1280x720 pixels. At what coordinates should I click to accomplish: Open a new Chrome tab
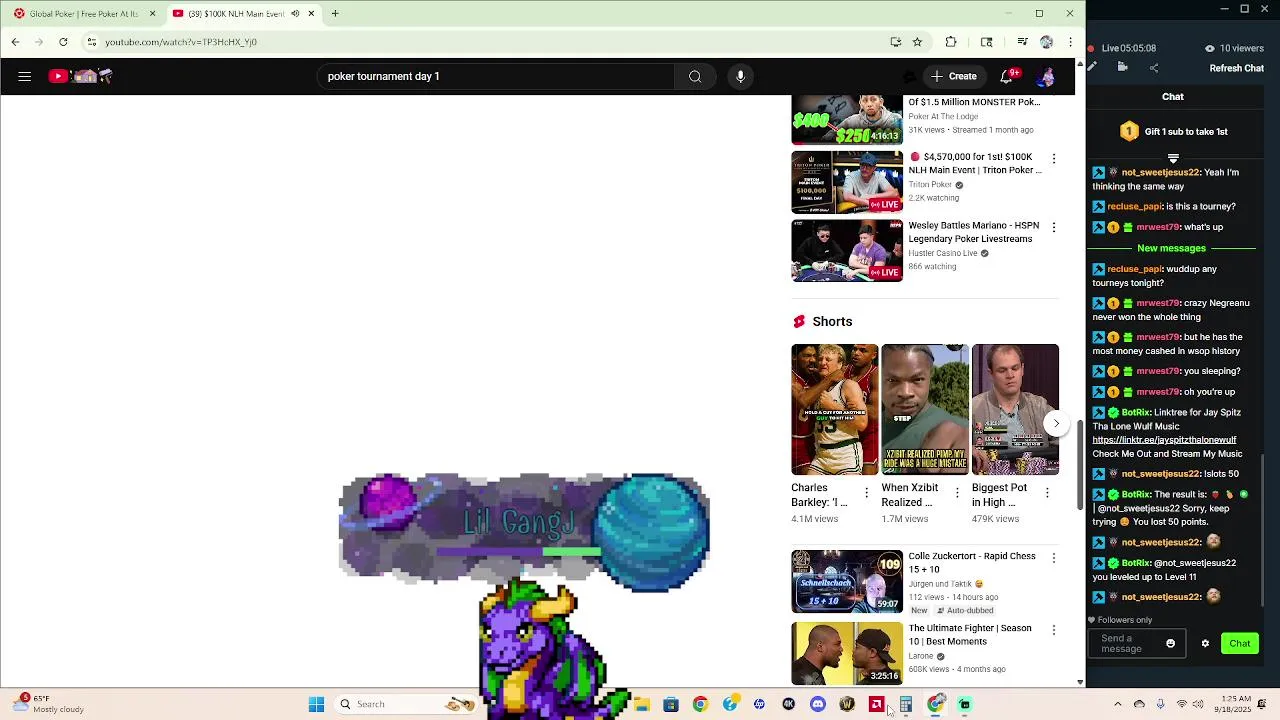click(x=335, y=14)
